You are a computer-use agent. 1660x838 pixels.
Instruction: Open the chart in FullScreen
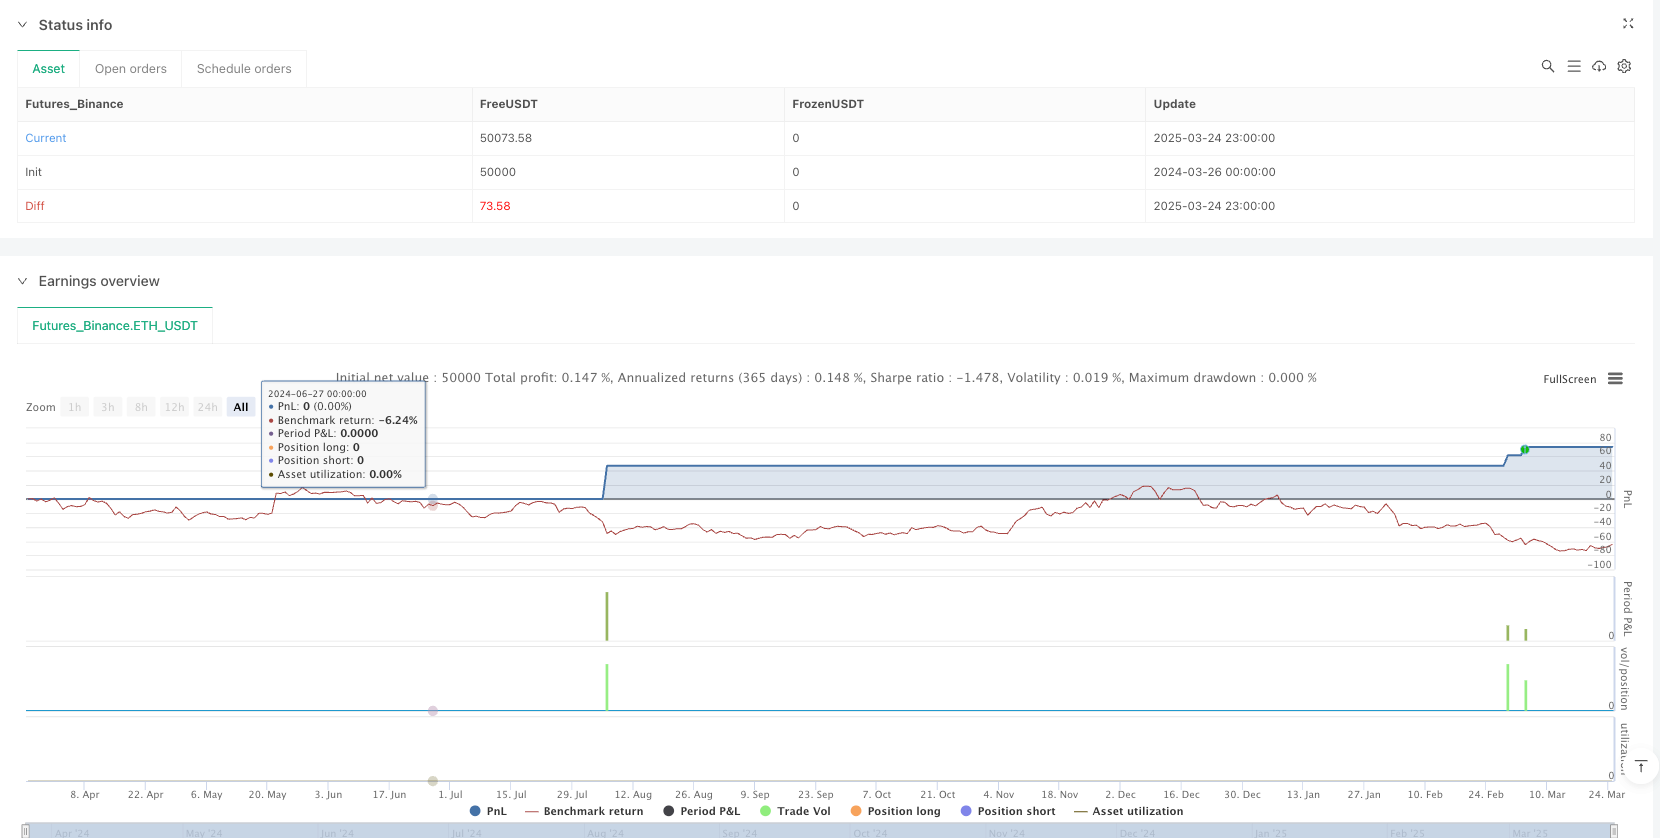pyautogui.click(x=1569, y=379)
